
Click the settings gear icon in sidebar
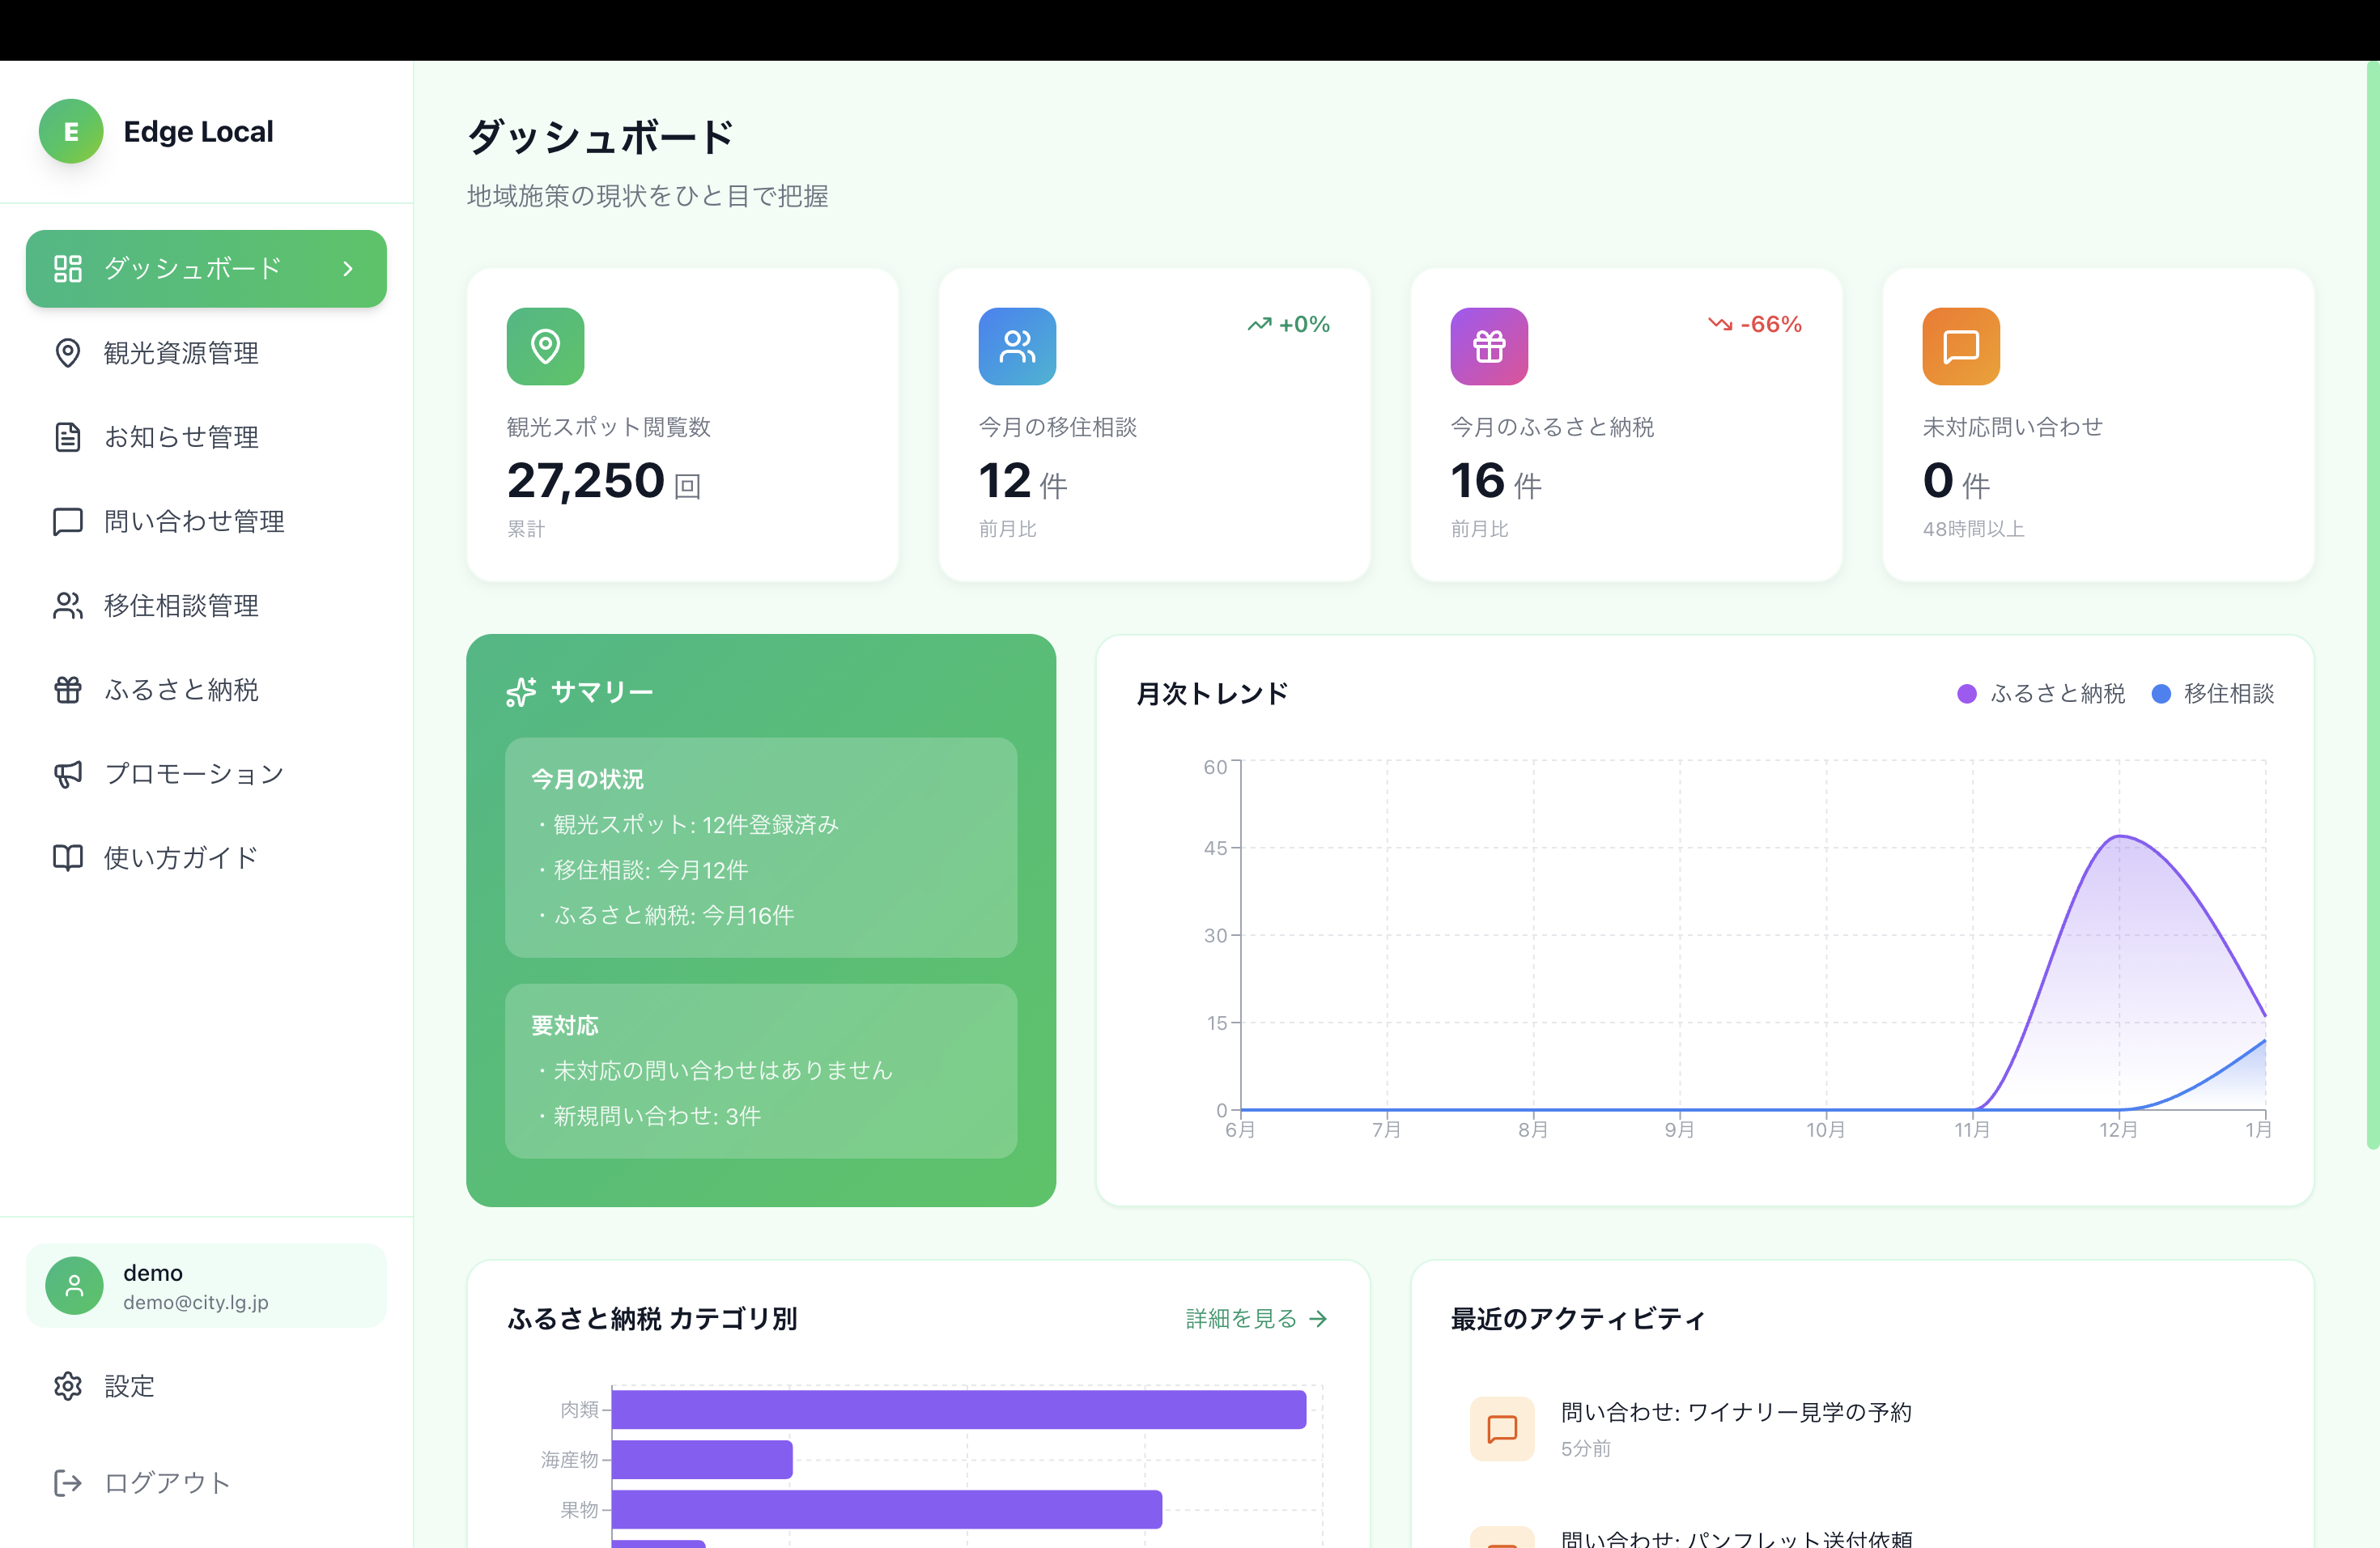pos(68,1386)
